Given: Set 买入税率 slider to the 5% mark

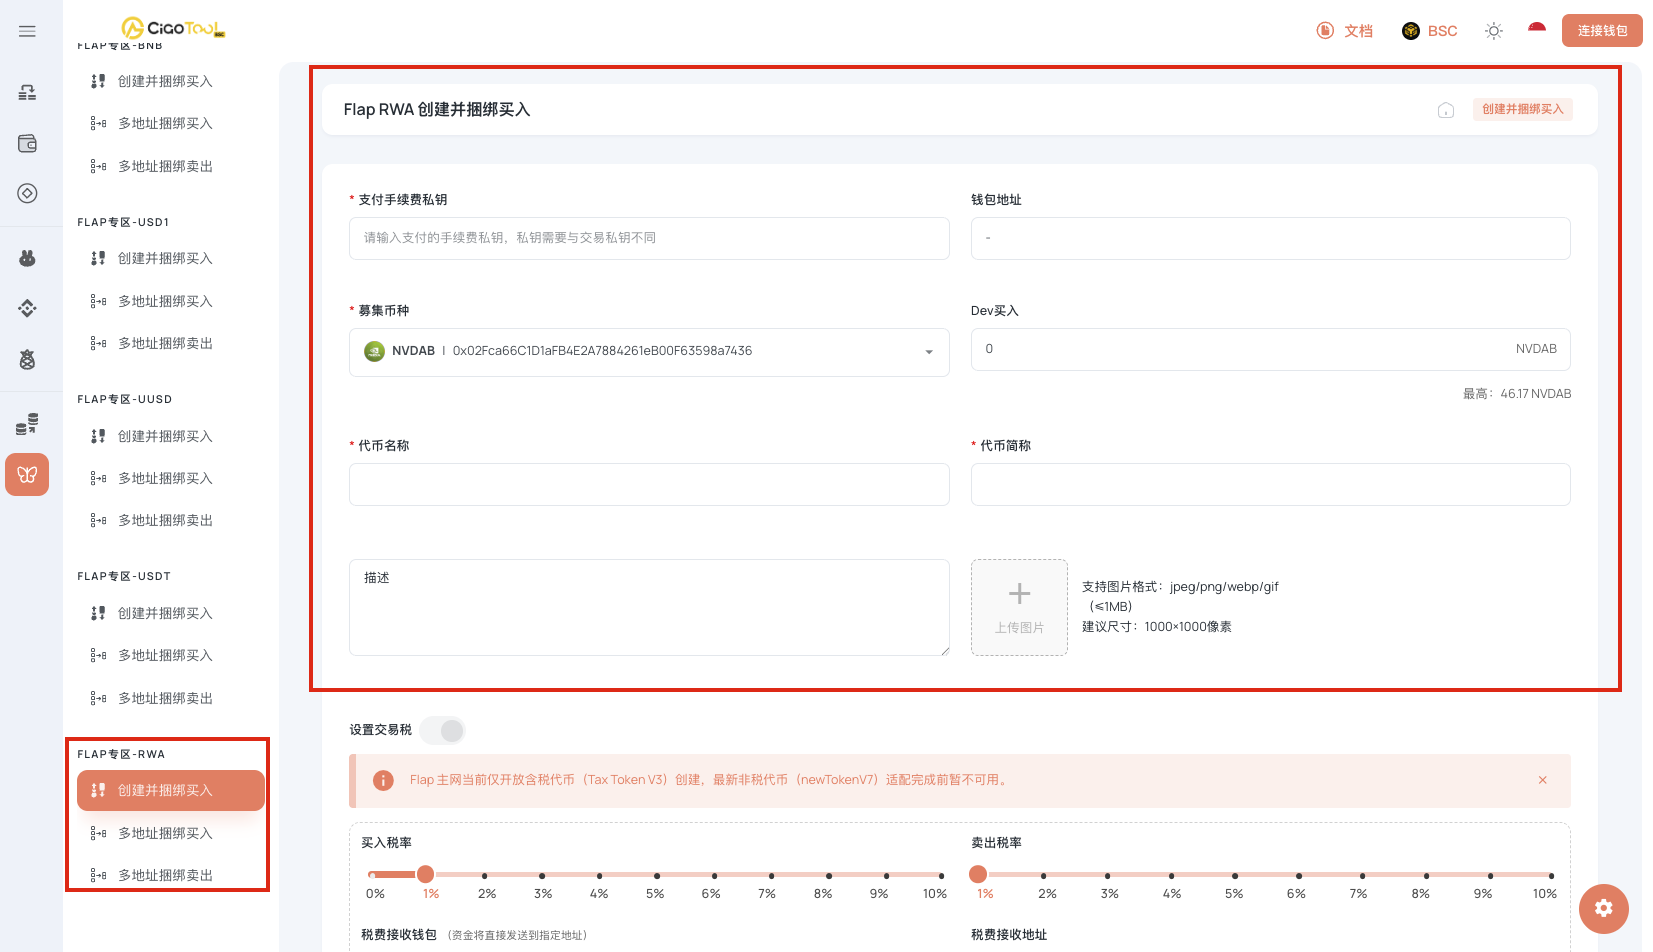Looking at the screenshot, I should pos(656,875).
